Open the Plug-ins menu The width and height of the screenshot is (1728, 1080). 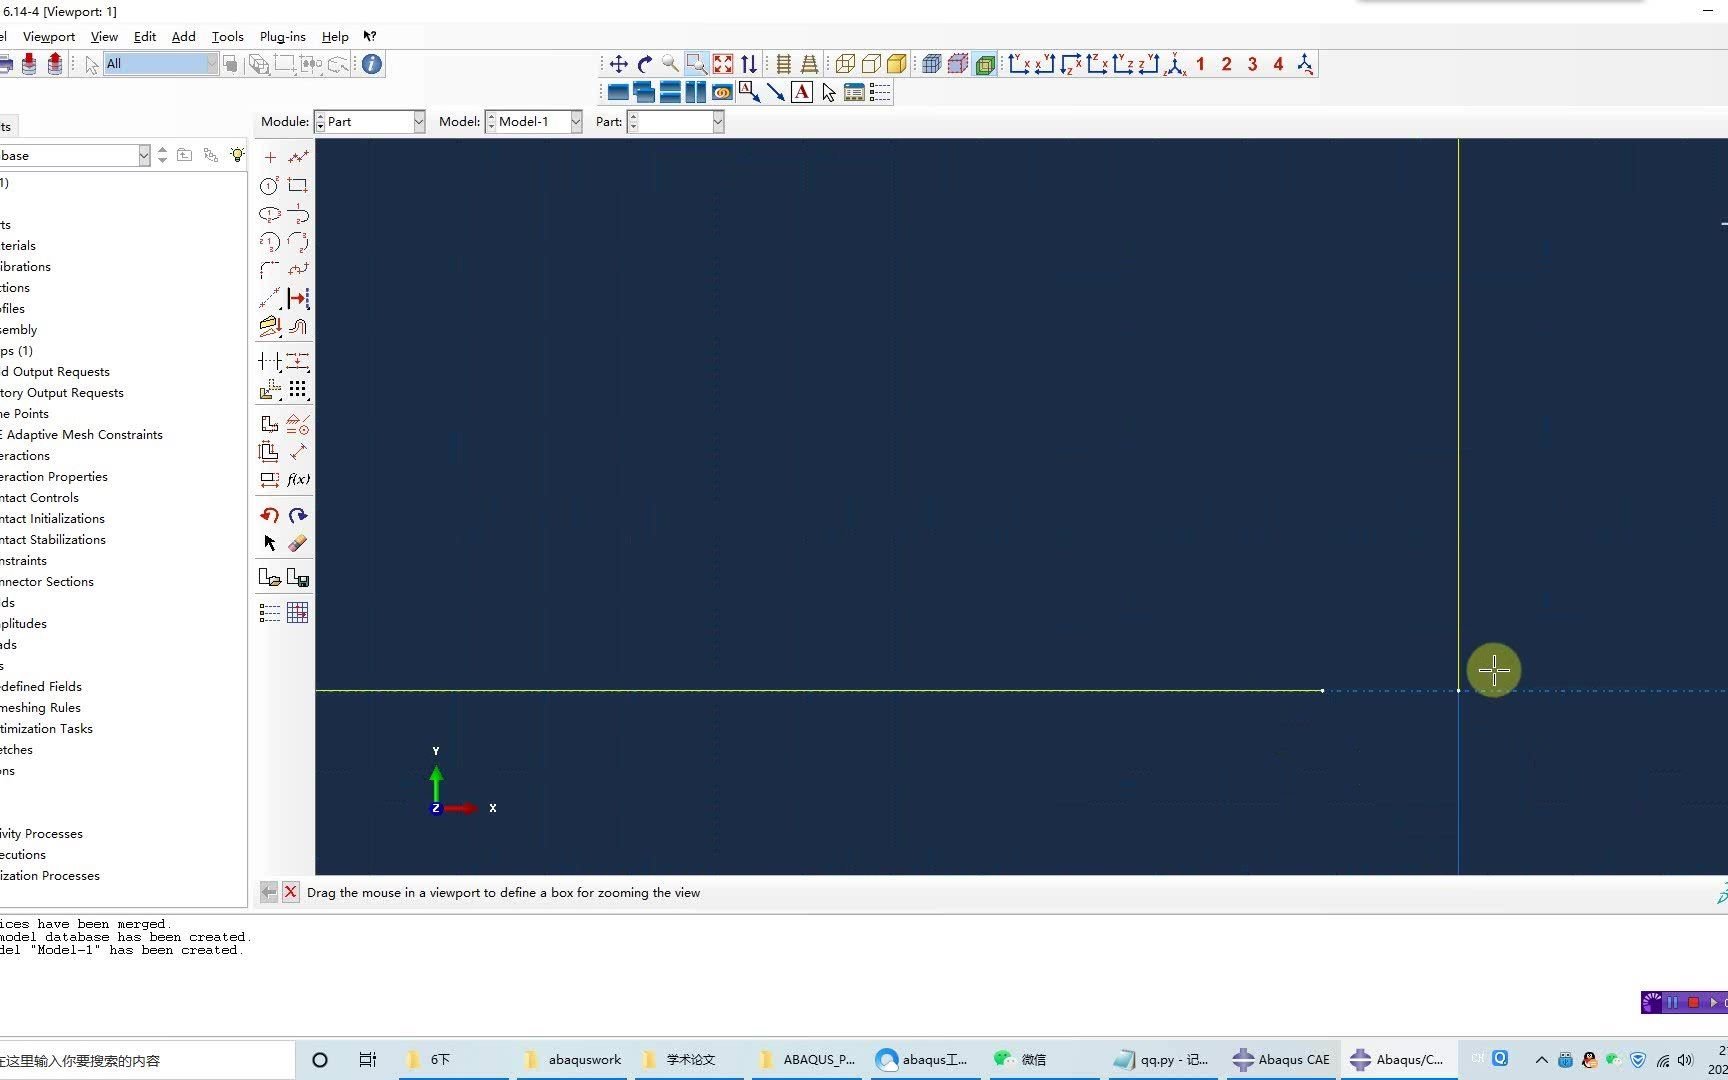(282, 36)
